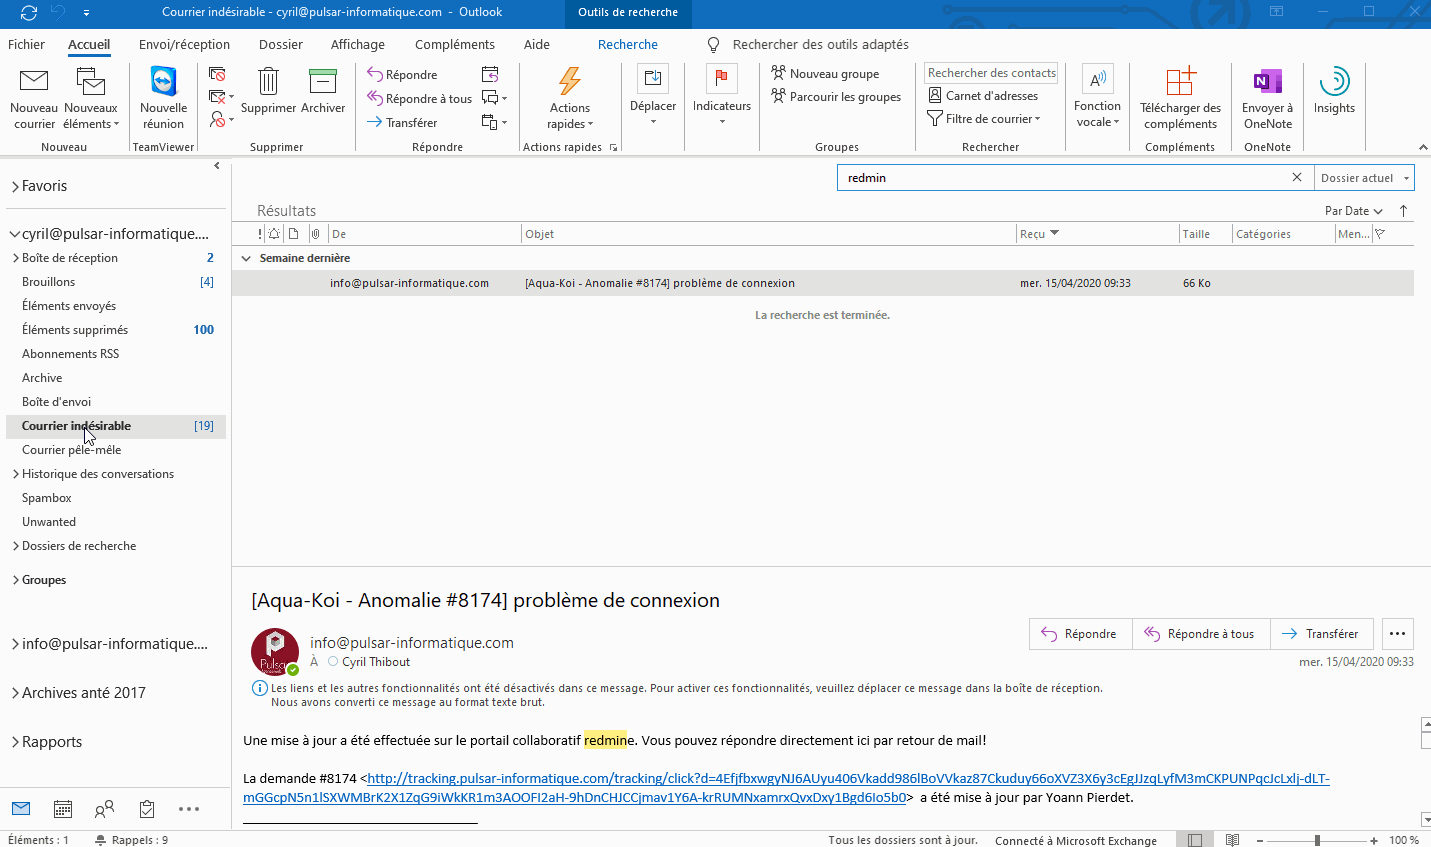Click Répondre in the ribbon

click(402, 75)
